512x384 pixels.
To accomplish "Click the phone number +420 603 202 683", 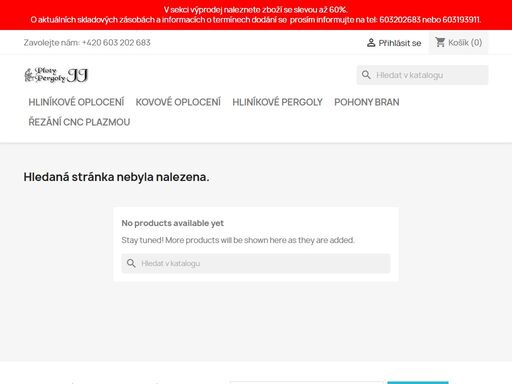I will click(116, 43).
